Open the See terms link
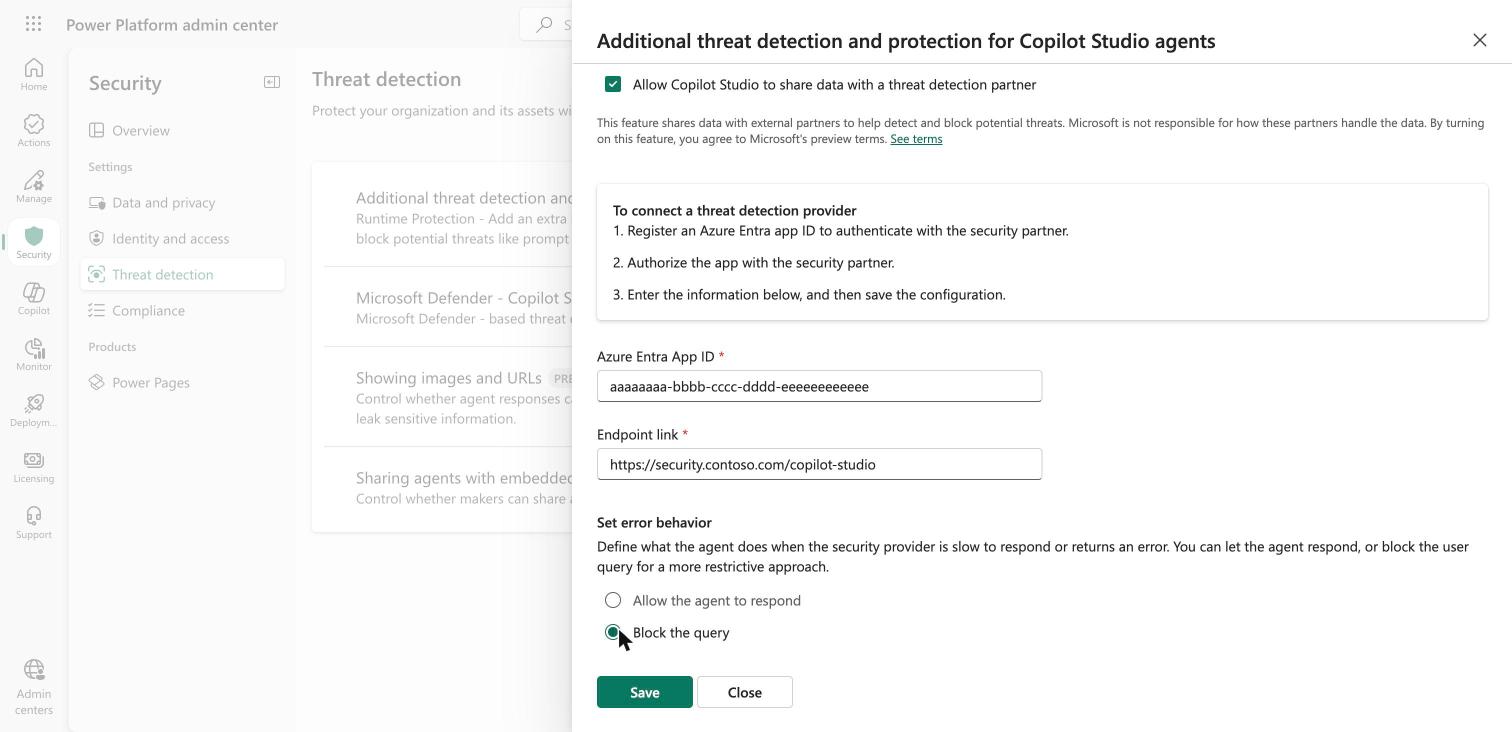This screenshot has width=1512, height=732. coord(916,139)
